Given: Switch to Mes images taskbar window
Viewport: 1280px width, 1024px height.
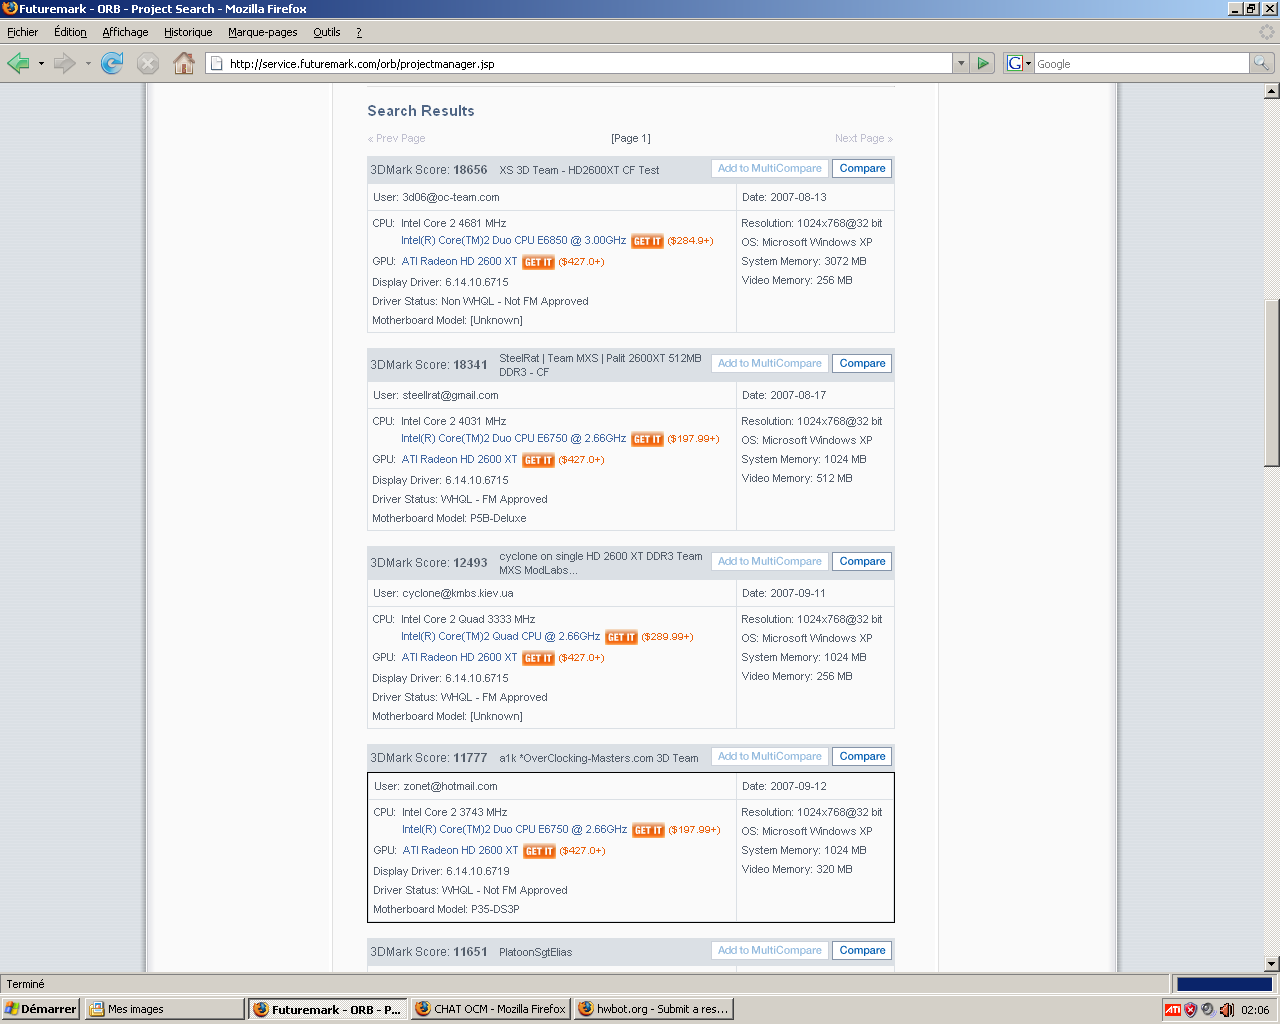Looking at the screenshot, I should (164, 1009).
